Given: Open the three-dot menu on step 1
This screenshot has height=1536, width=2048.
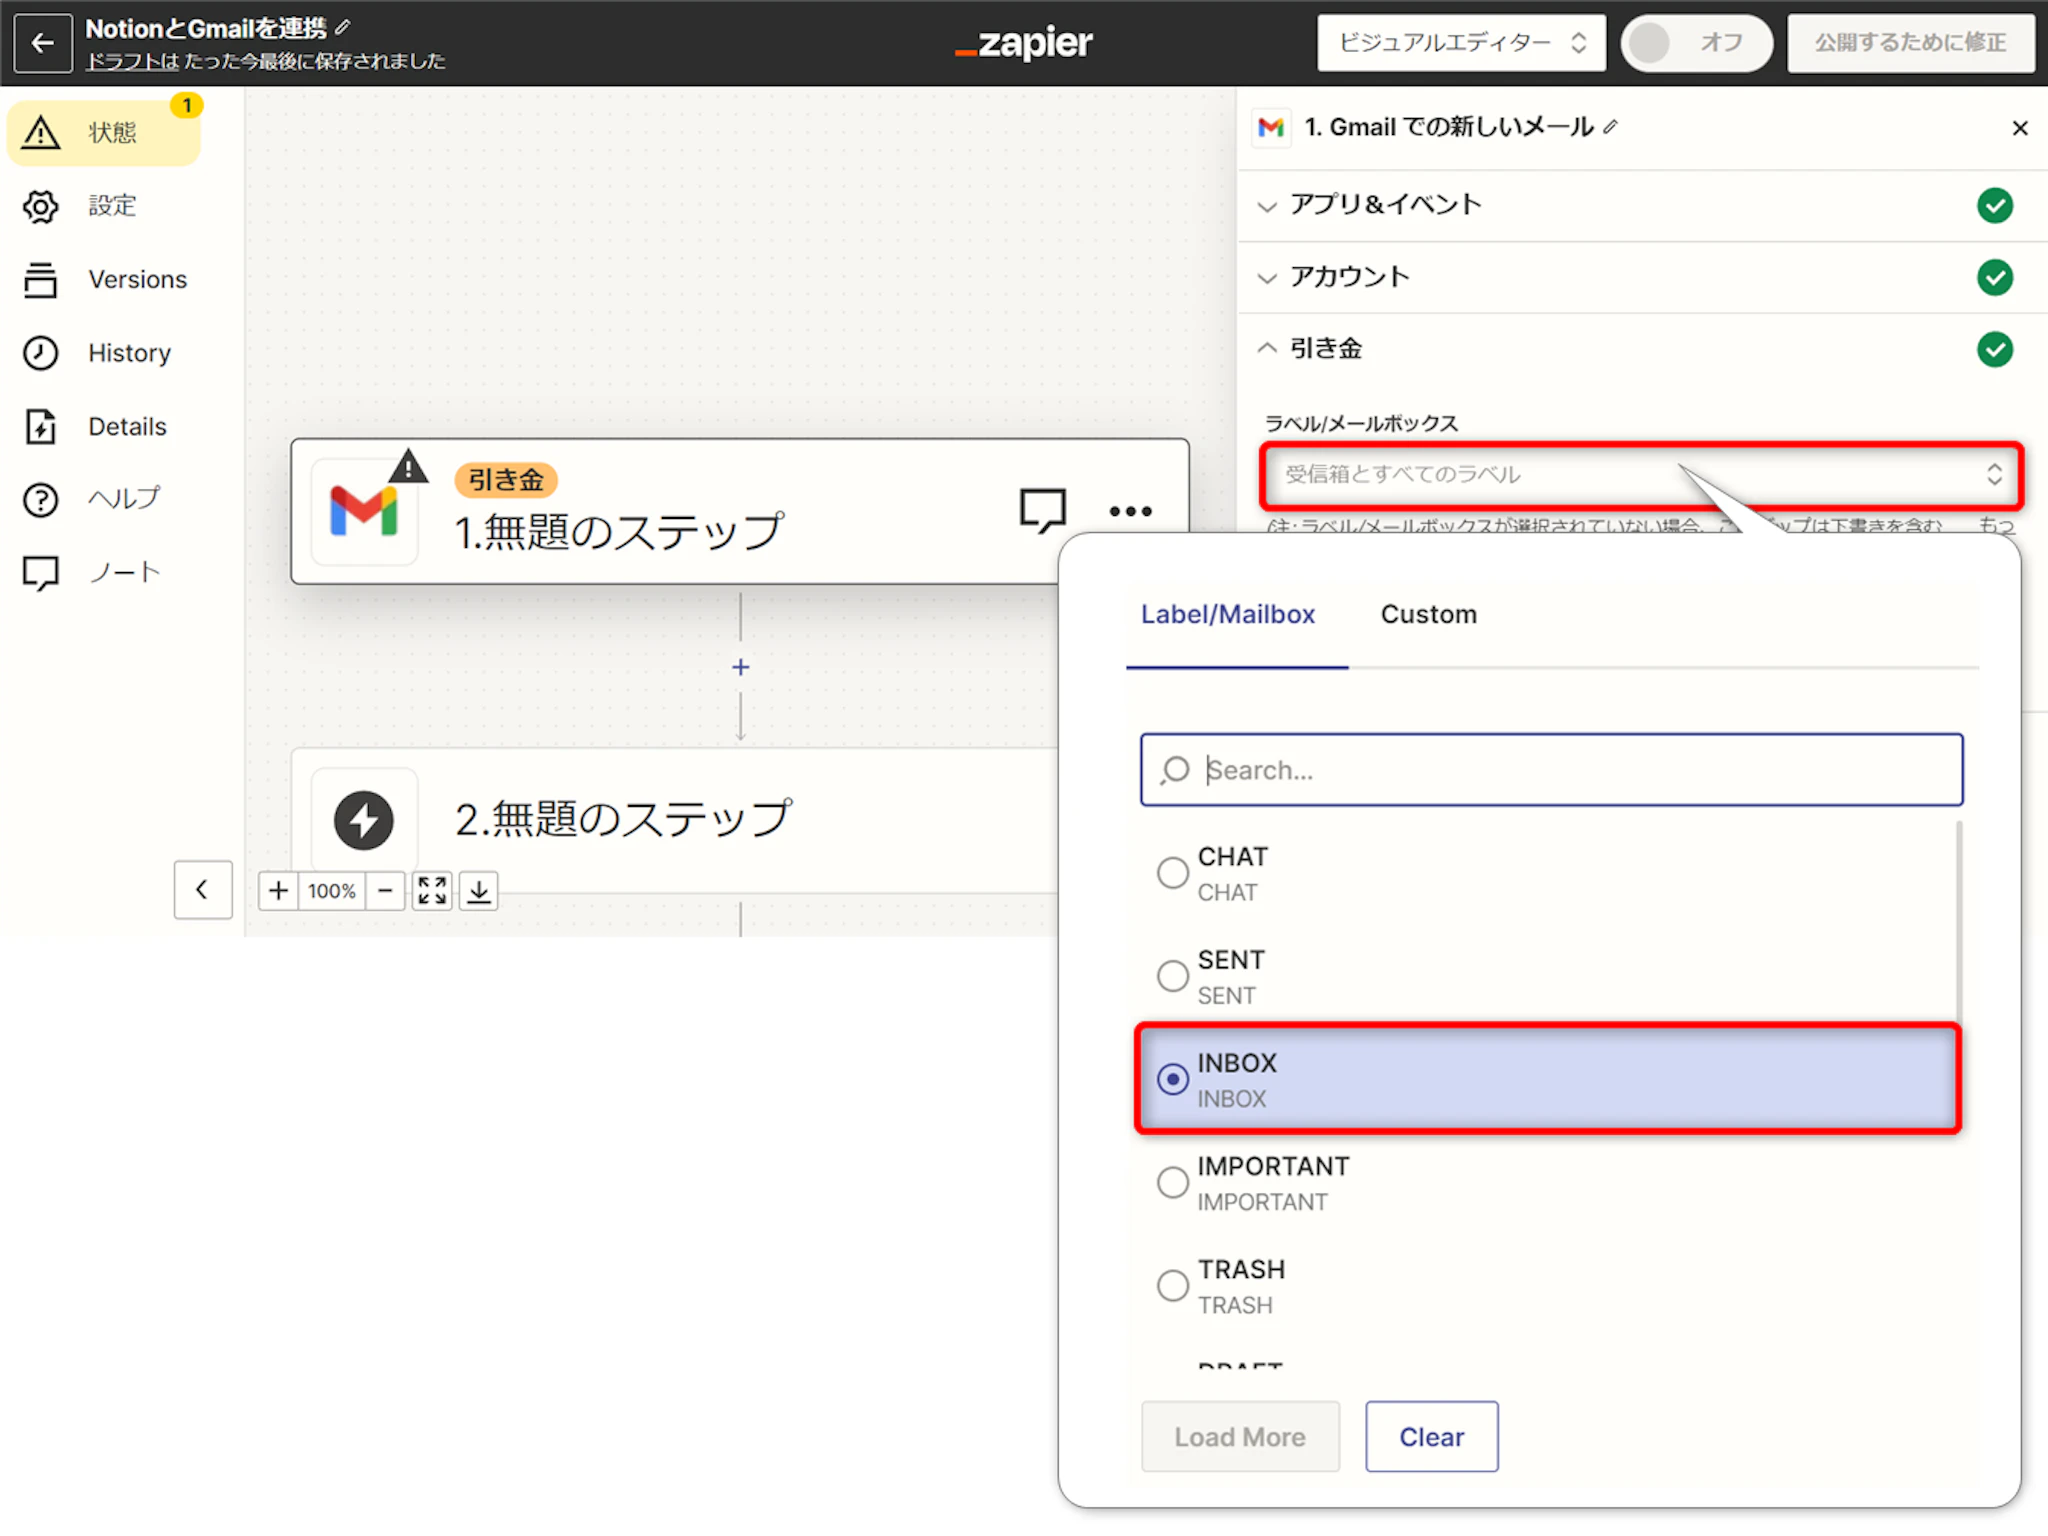Looking at the screenshot, I should click(1130, 511).
